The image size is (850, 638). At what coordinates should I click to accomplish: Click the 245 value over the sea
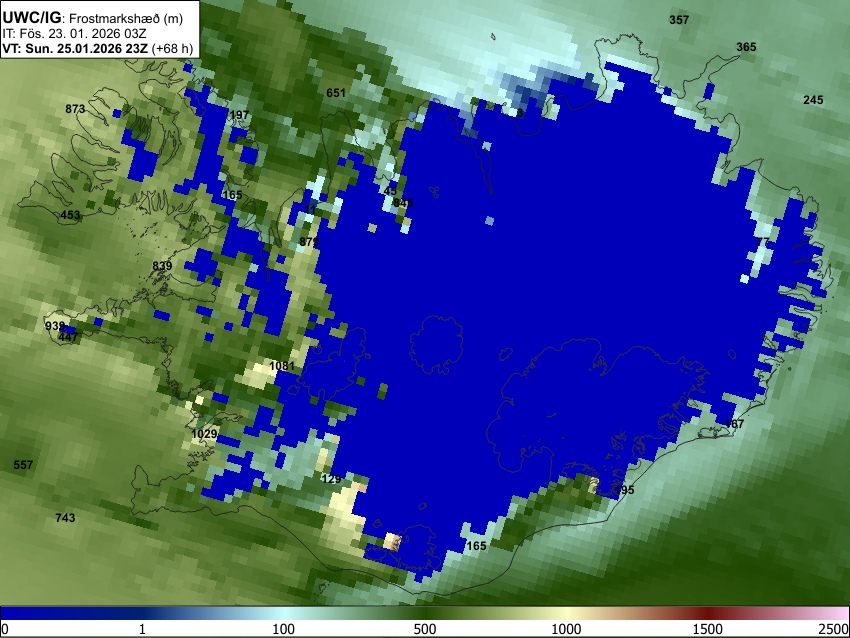pos(813,100)
